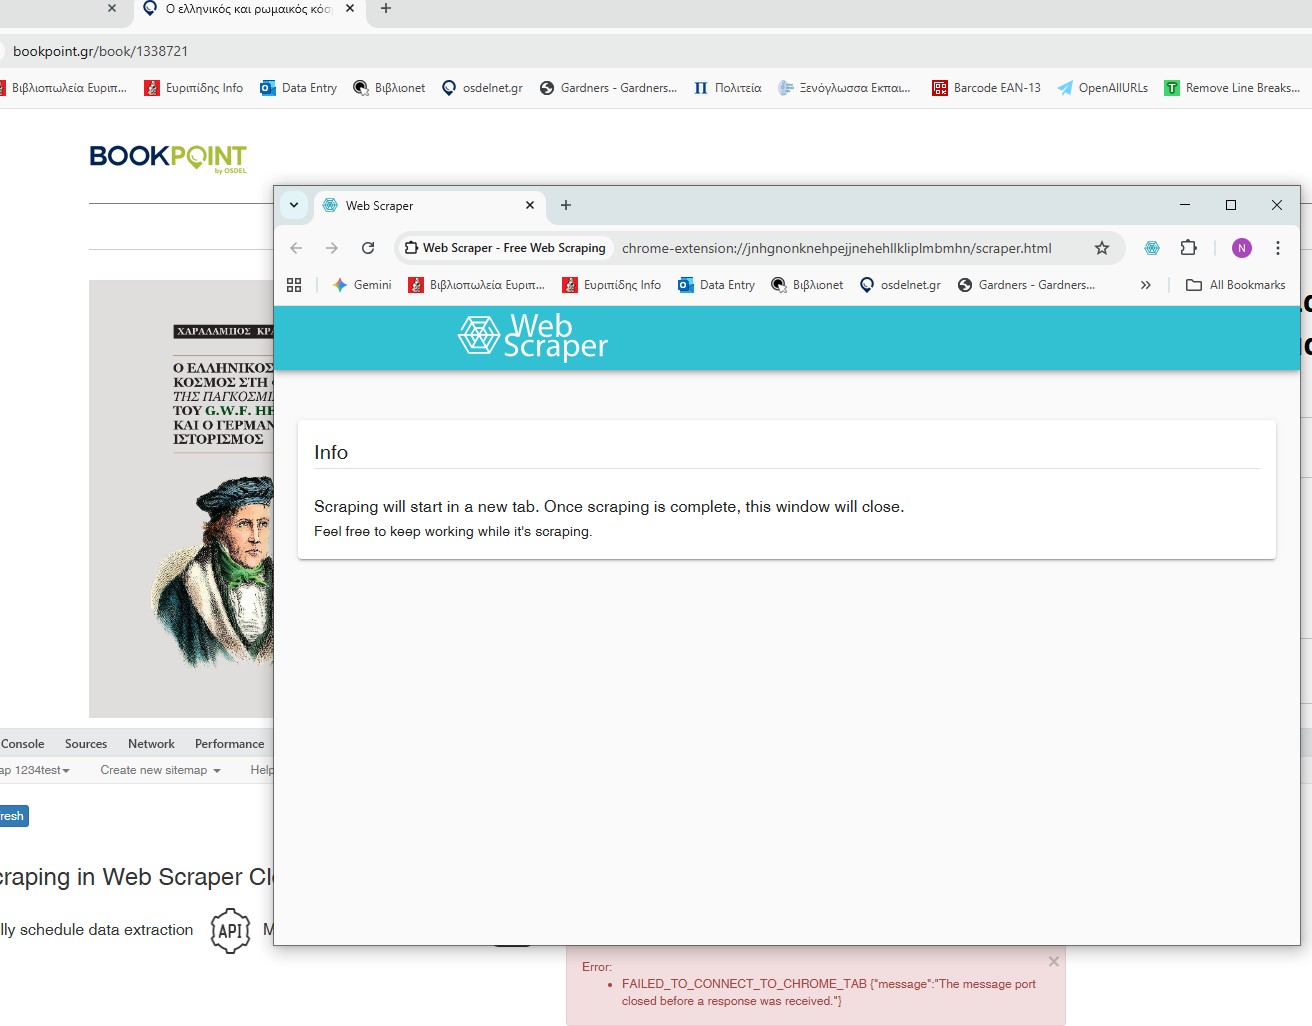Click the profile avatar N icon
This screenshot has width=1312, height=1026.
click(1241, 248)
